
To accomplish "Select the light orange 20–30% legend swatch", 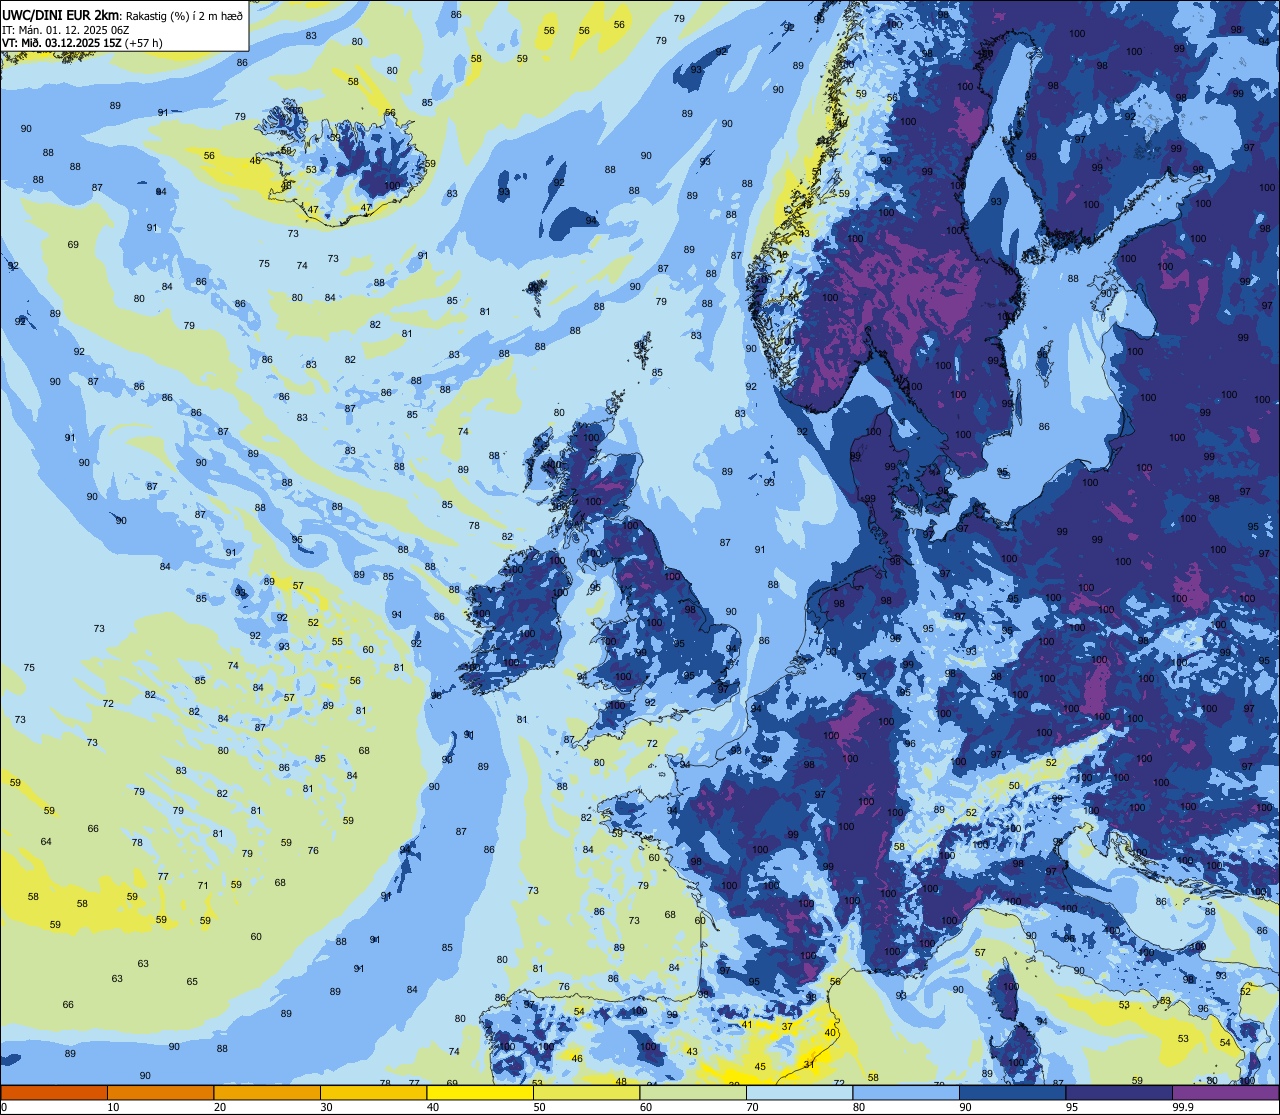I will pyautogui.click(x=267, y=1092).
